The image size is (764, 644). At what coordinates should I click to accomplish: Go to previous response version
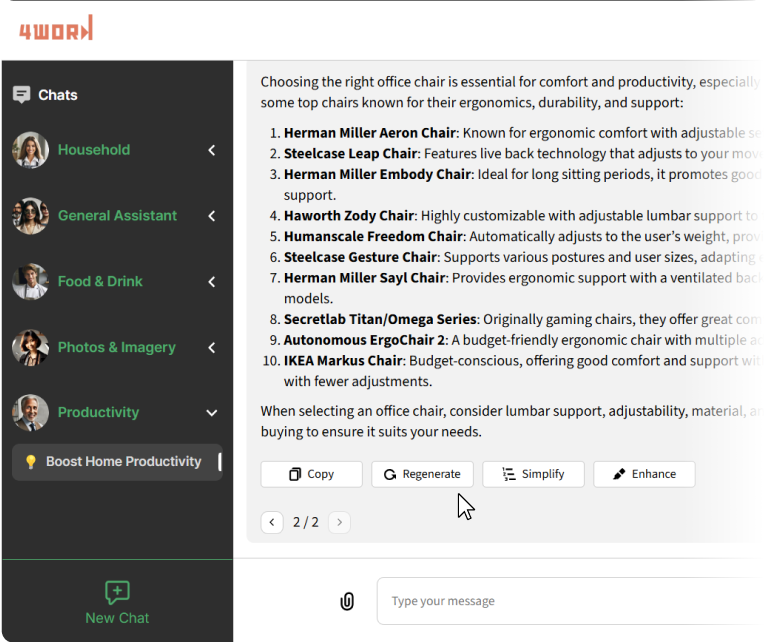click(272, 522)
